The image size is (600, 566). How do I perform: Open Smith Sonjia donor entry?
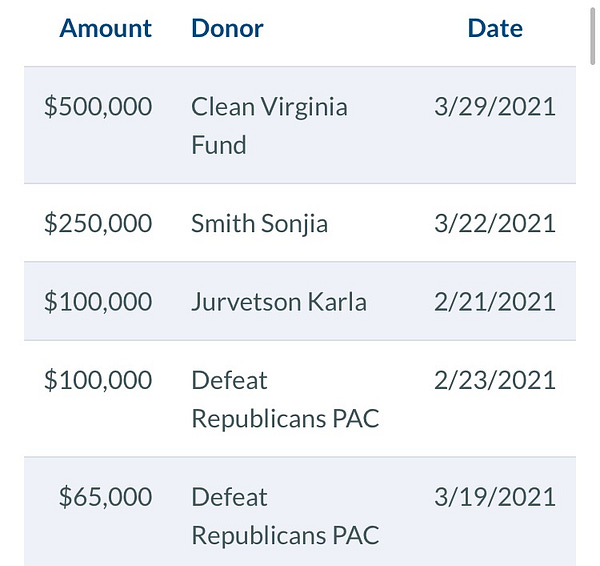point(259,223)
